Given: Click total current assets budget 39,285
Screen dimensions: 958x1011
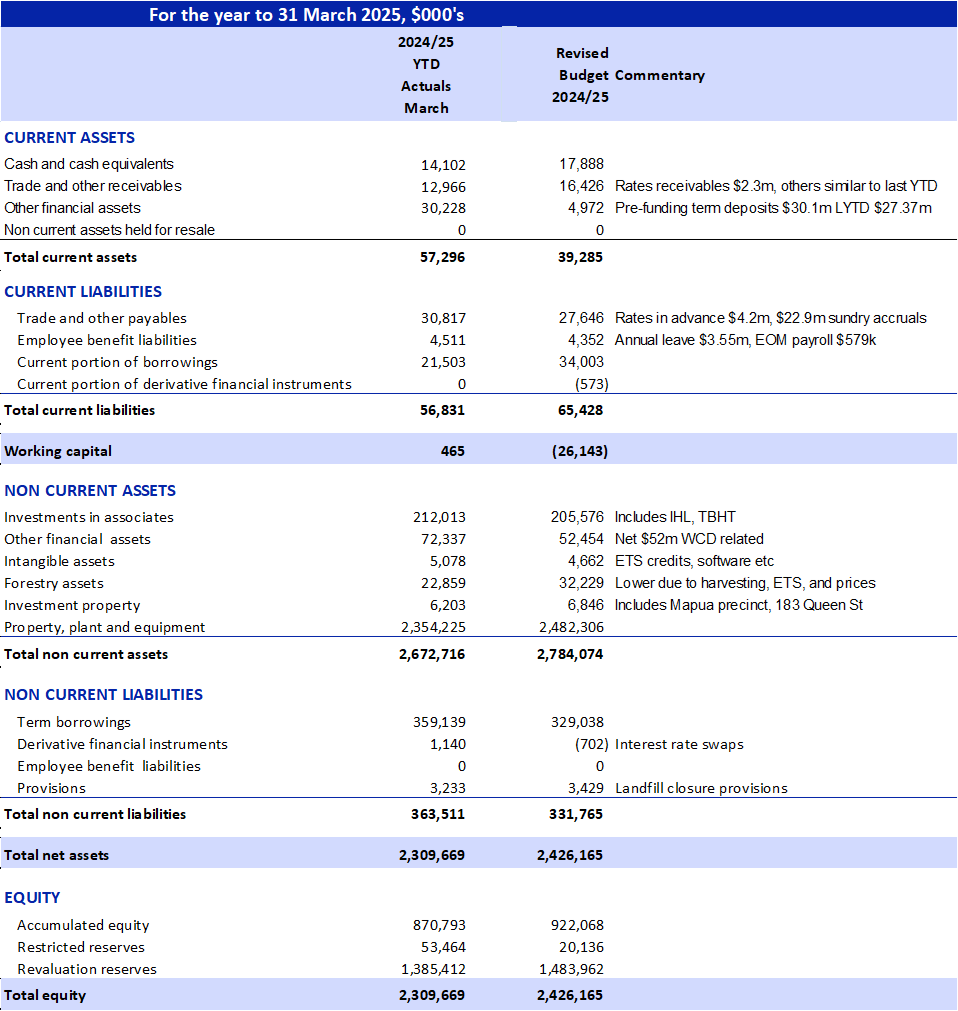Looking at the screenshot, I should coord(580,257).
